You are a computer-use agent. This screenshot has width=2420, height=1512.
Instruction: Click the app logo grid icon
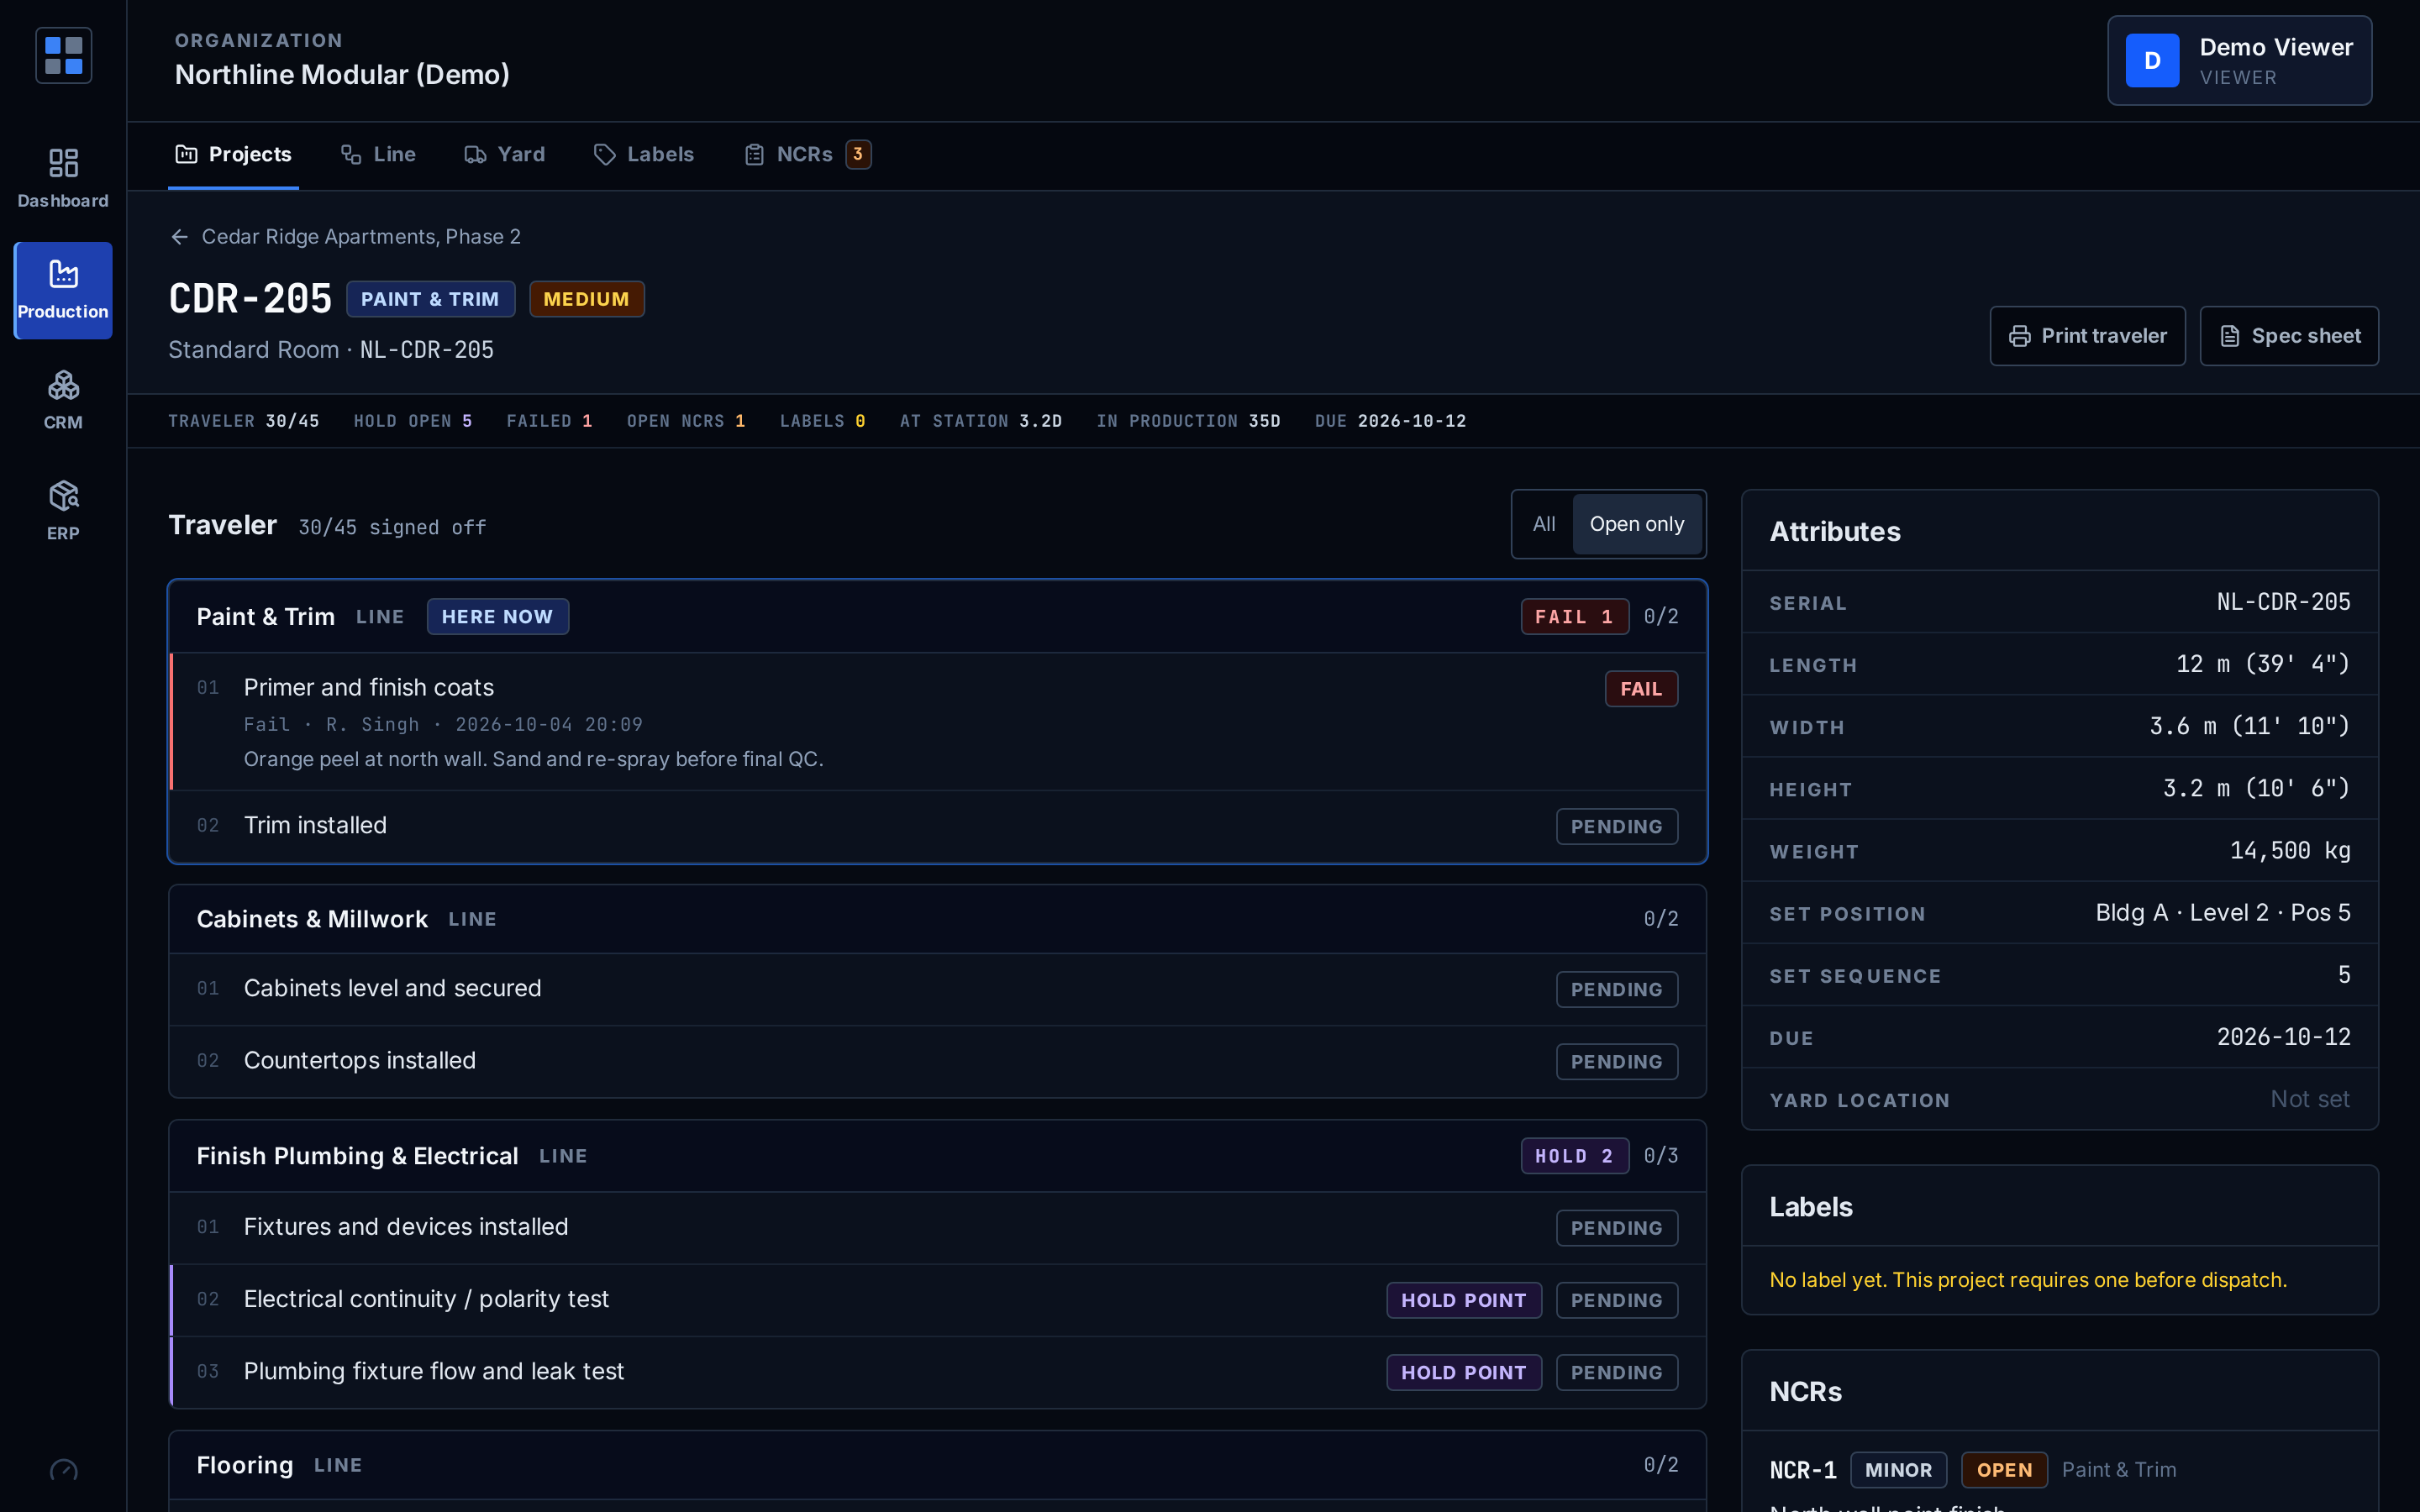63,55
